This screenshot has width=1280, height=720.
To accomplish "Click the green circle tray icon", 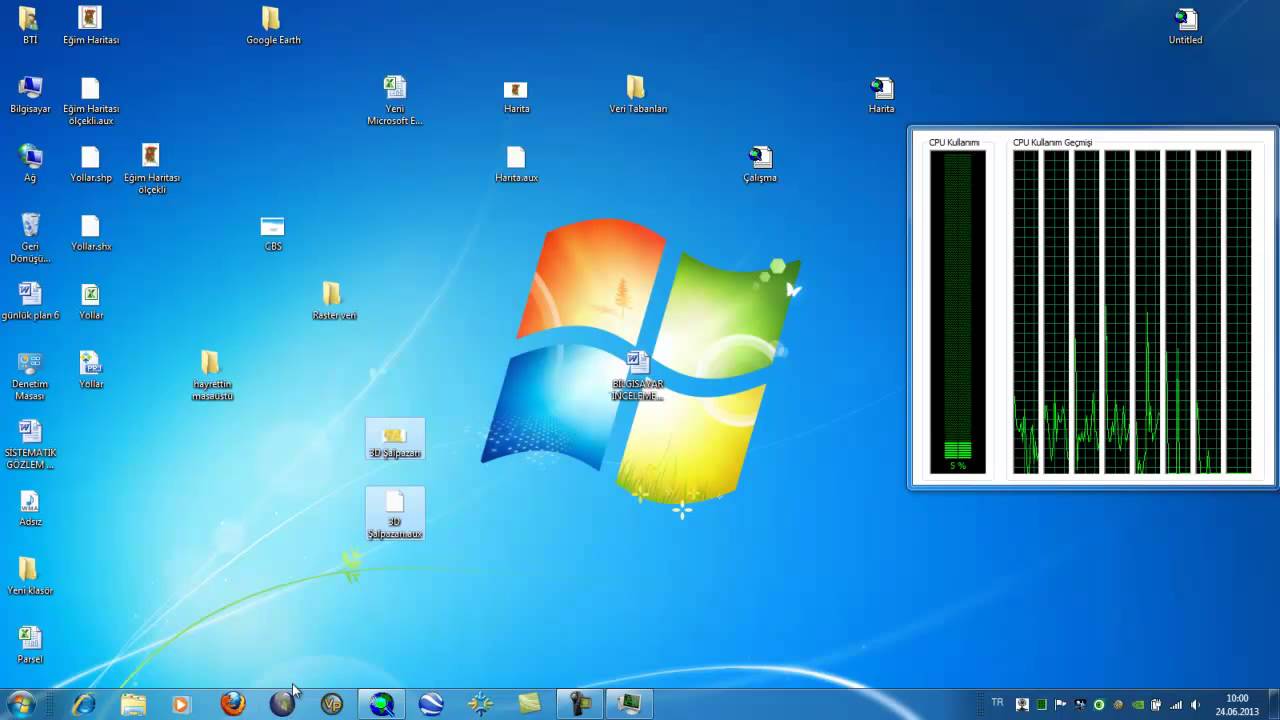I will (x=1099, y=704).
